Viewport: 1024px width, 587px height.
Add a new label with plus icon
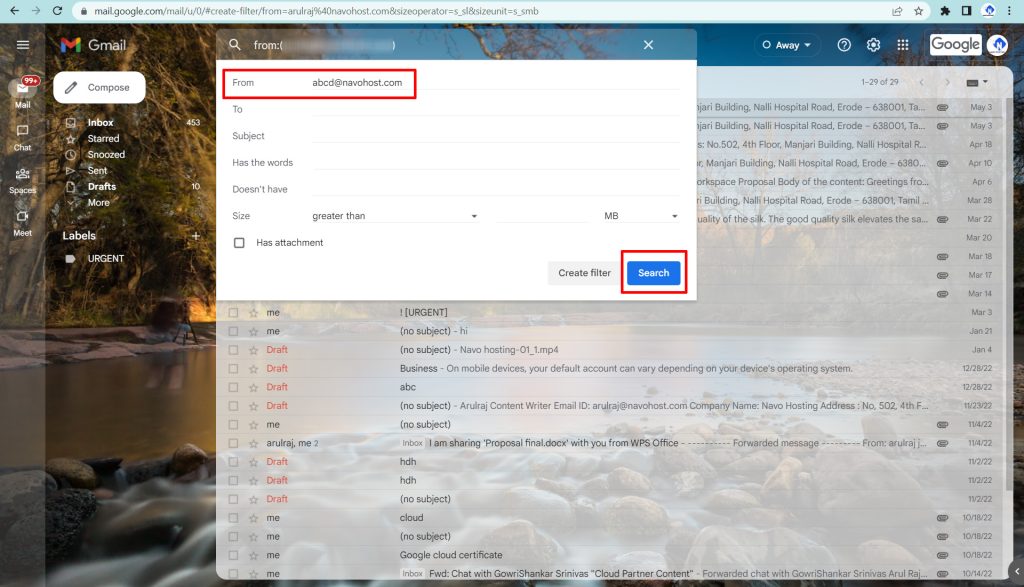pyautogui.click(x=195, y=236)
